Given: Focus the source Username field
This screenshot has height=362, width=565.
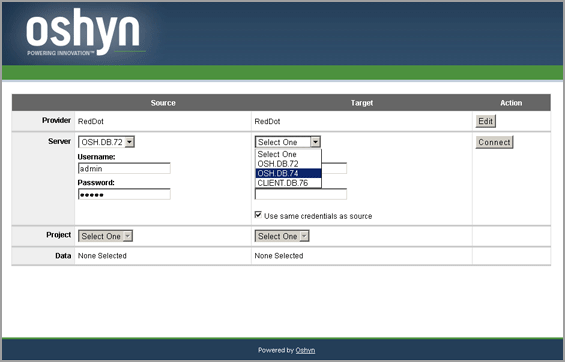Looking at the screenshot, I should click(x=124, y=168).
